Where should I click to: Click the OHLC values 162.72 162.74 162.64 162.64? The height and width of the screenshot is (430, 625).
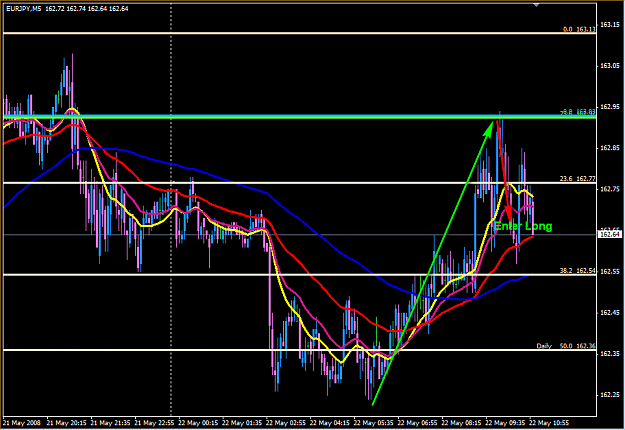[86, 8]
